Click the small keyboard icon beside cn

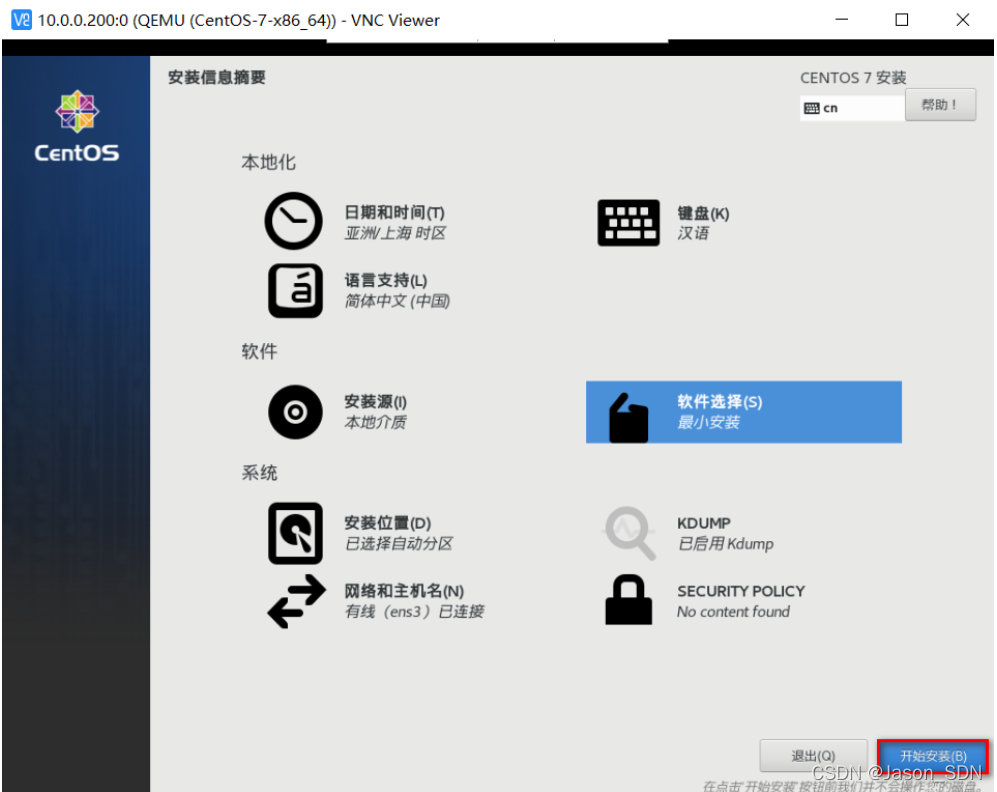point(811,108)
